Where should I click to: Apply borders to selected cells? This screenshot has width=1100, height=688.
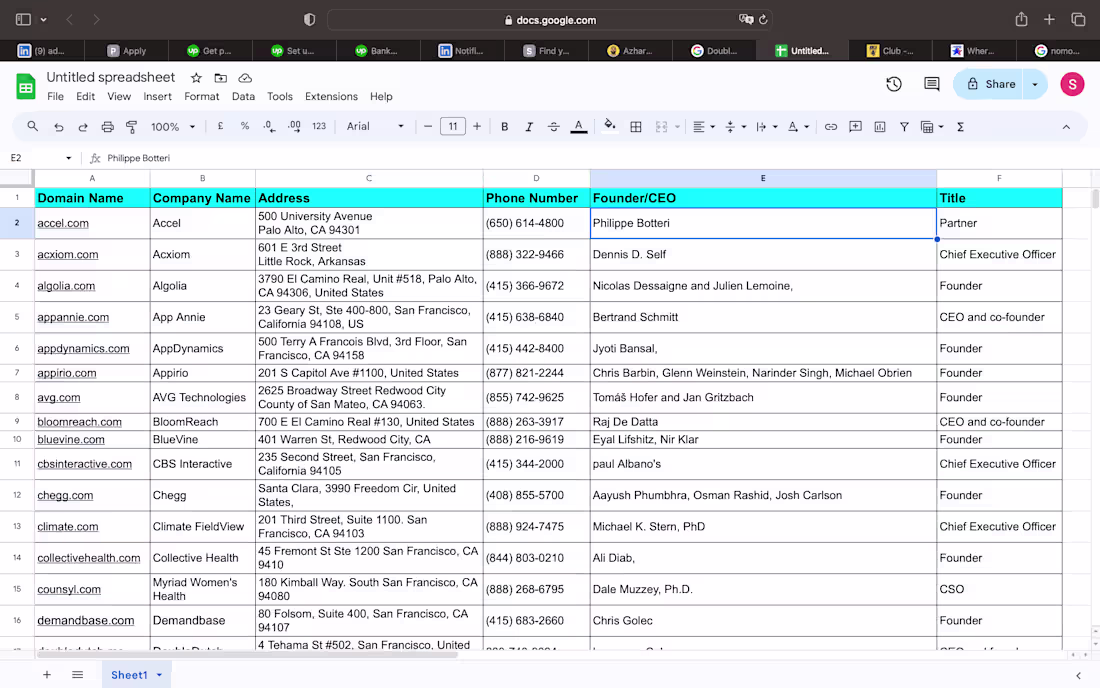636,126
